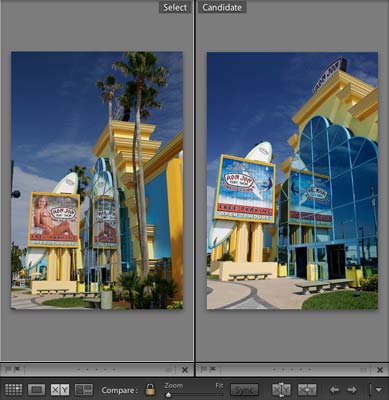Switch to Survey view
389x400 pixels.
click(x=84, y=389)
